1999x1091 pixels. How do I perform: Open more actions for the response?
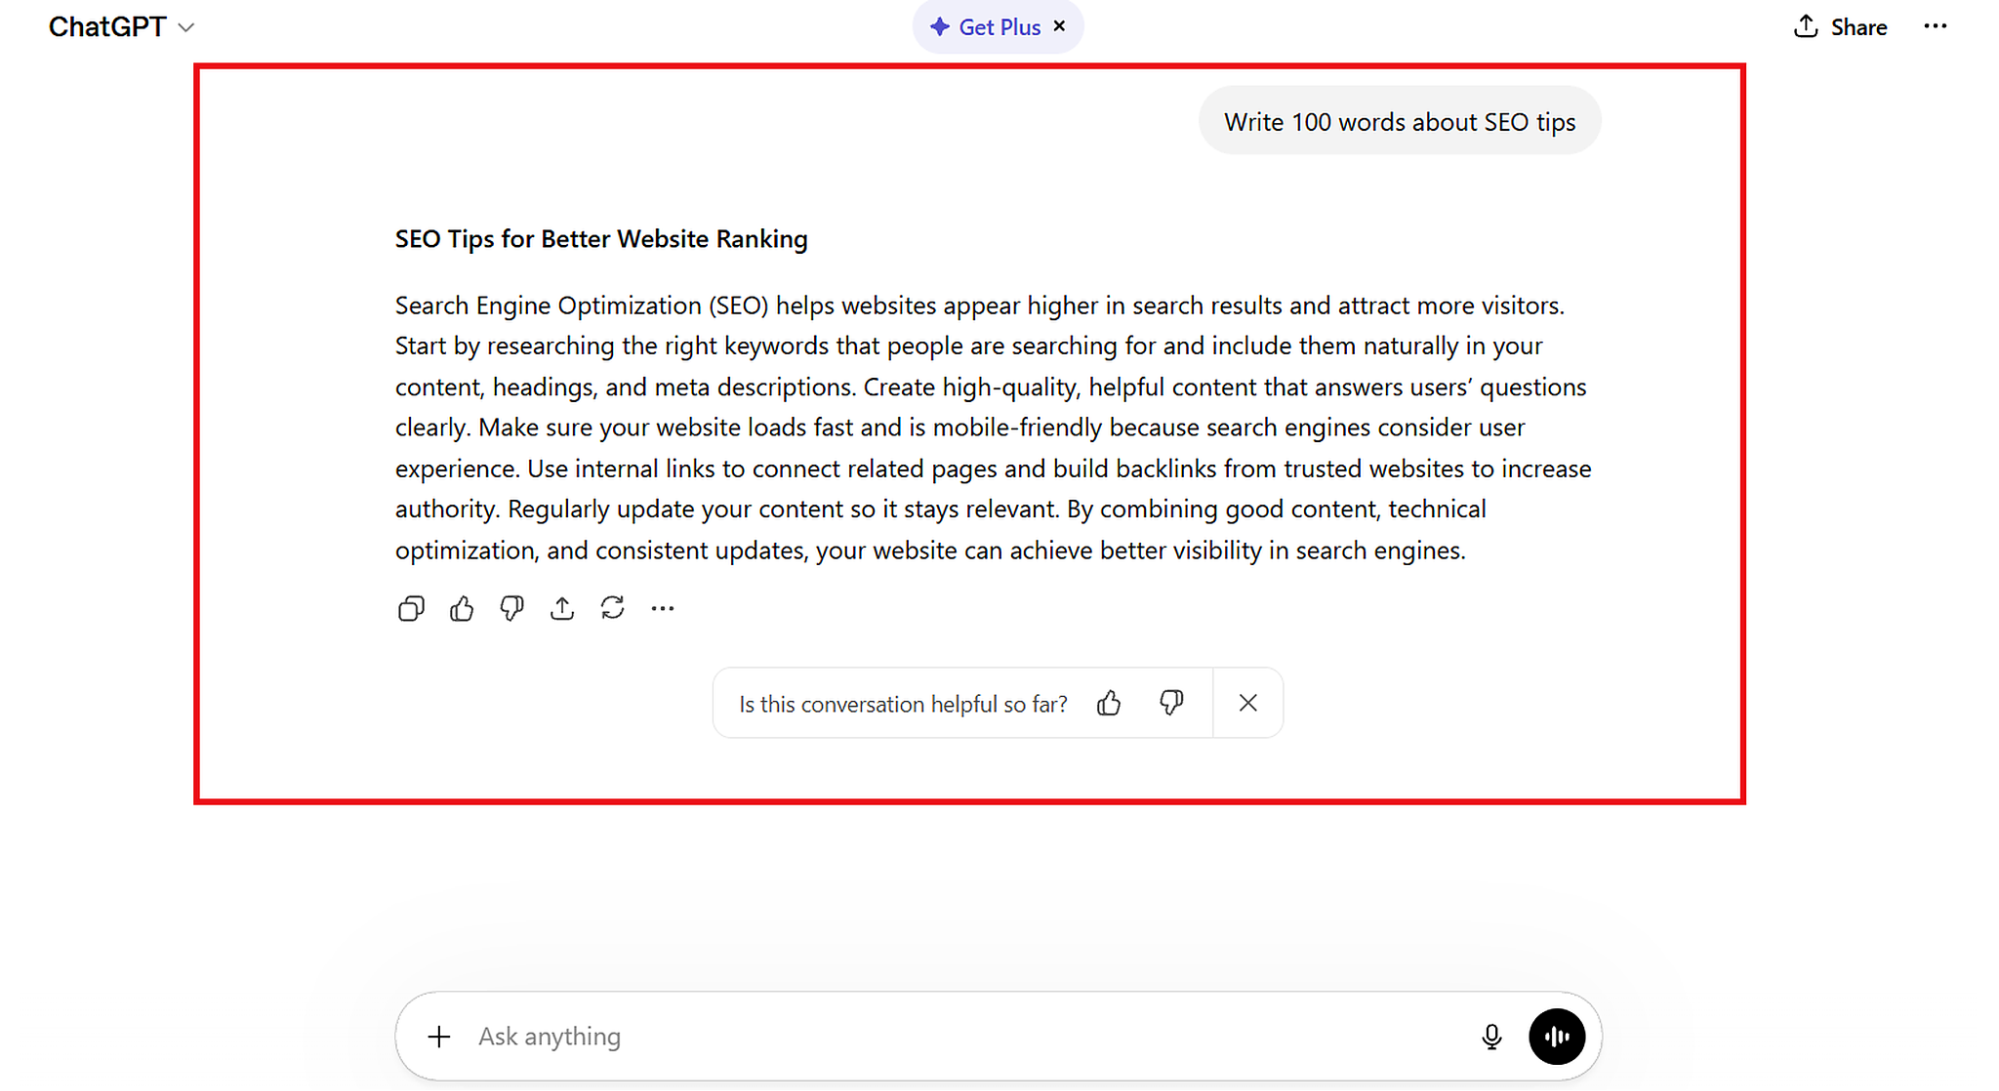point(662,608)
